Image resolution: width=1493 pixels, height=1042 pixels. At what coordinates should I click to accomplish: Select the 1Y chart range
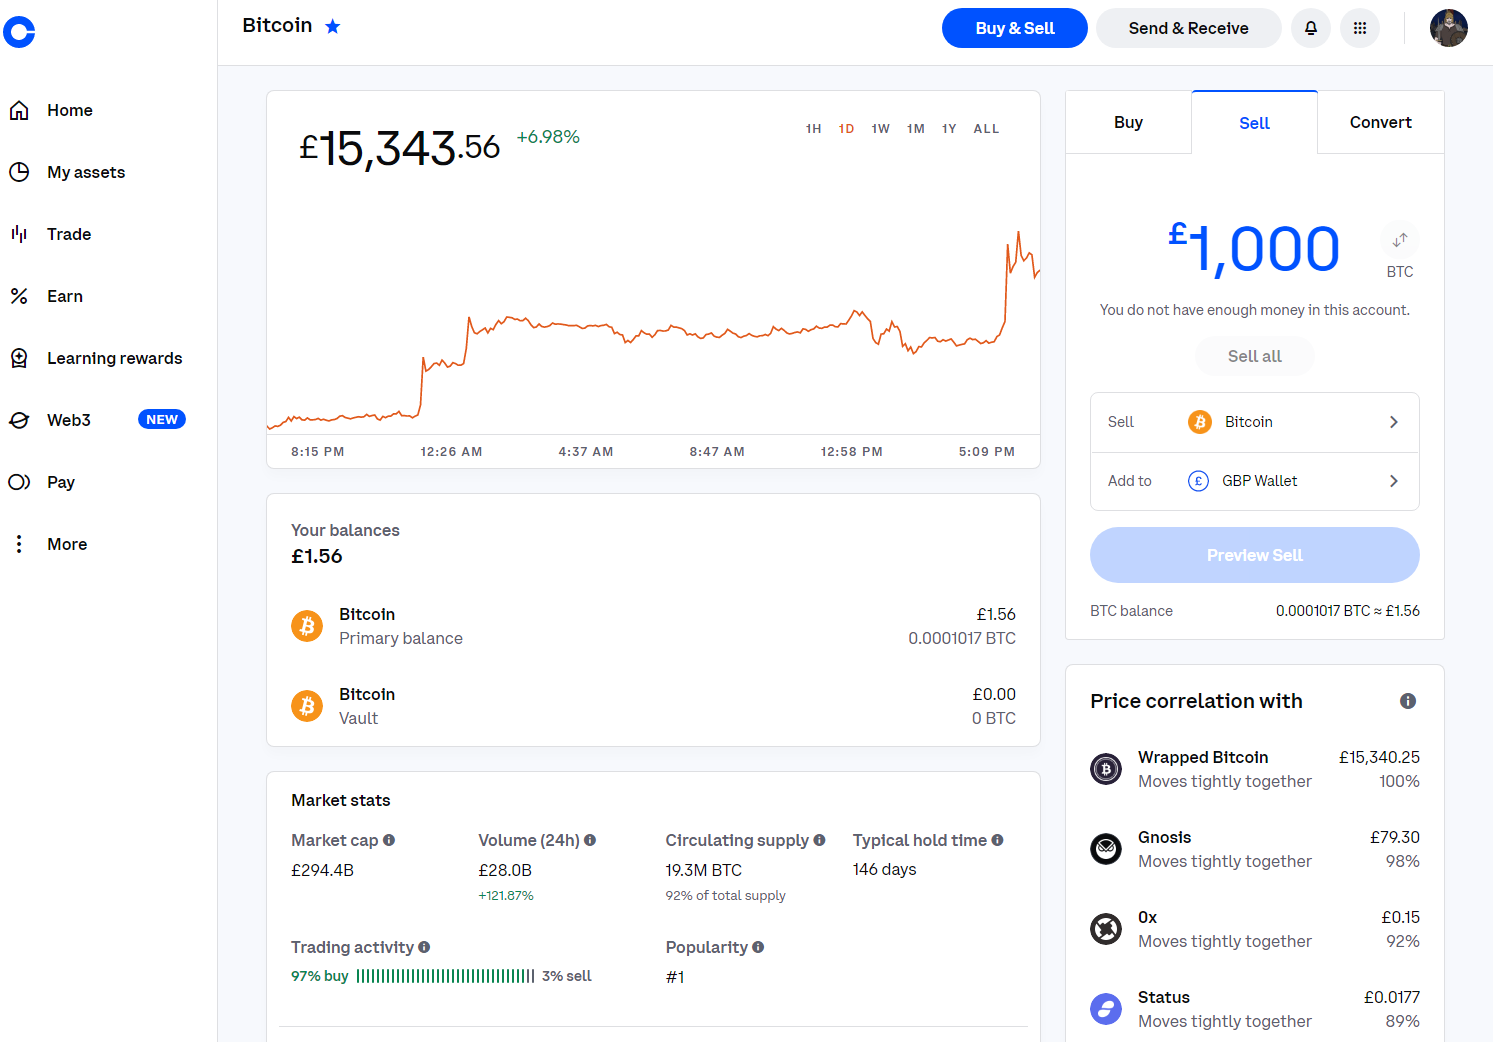949,129
